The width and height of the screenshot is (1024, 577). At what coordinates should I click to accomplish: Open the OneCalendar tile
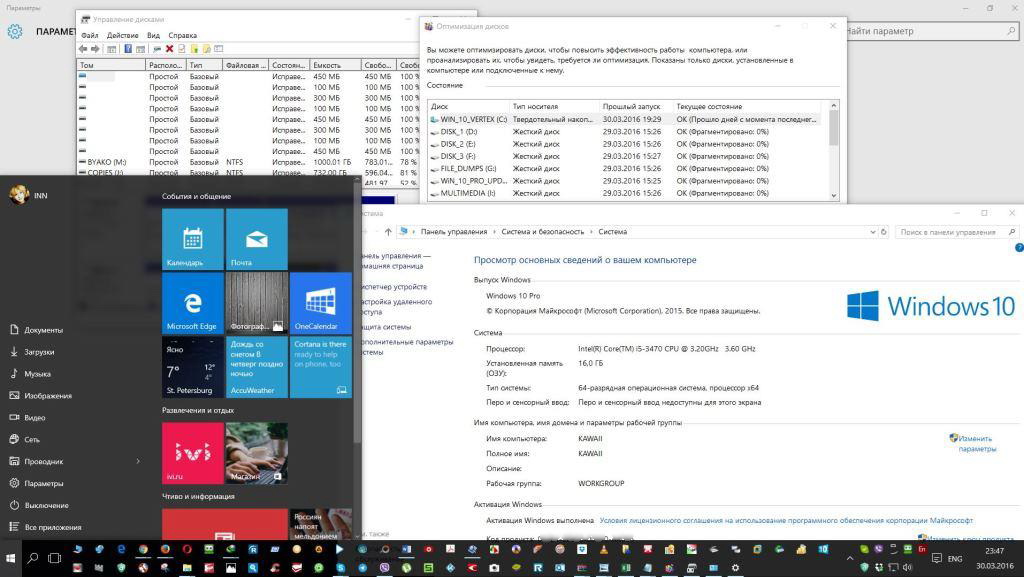(320, 303)
